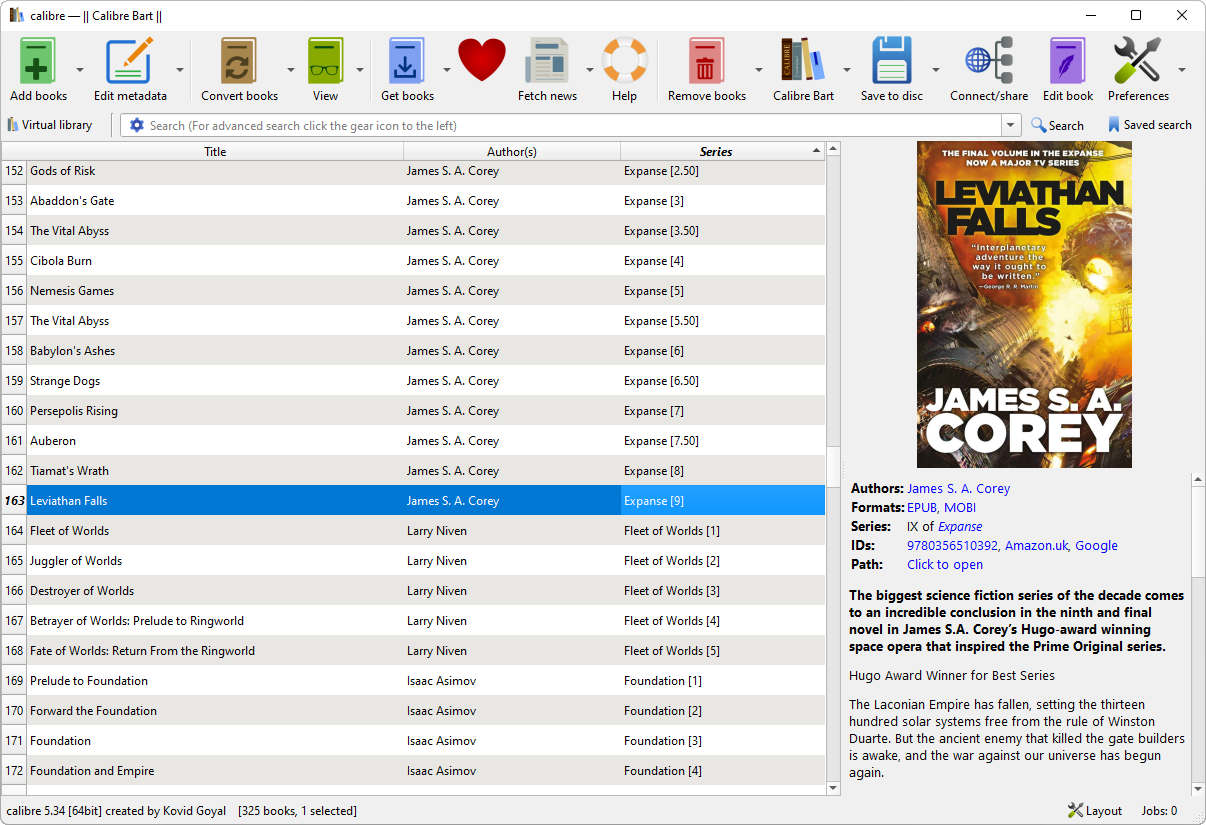Expand the Edit metadata dropdown arrow
This screenshot has height=825, width=1206.
coord(180,70)
